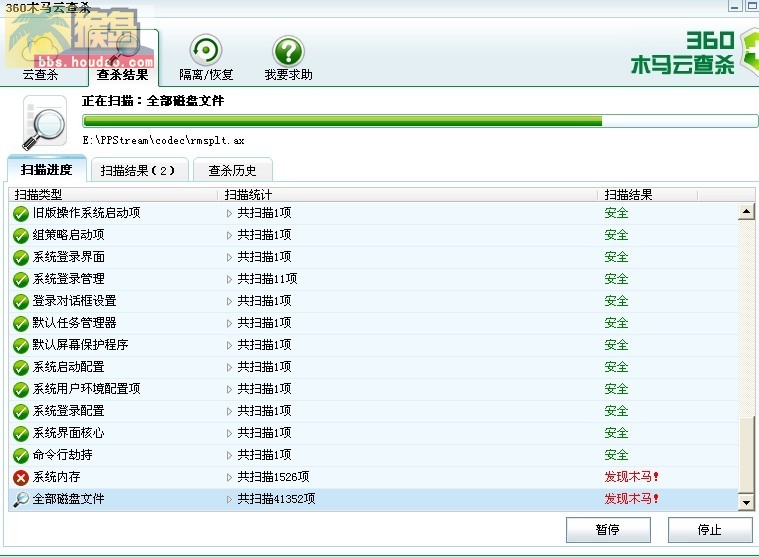Image resolution: width=759 pixels, height=557 pixels.
Task: Click the 我要求助 help question-mark icon
Action: (x=288, y=51)
